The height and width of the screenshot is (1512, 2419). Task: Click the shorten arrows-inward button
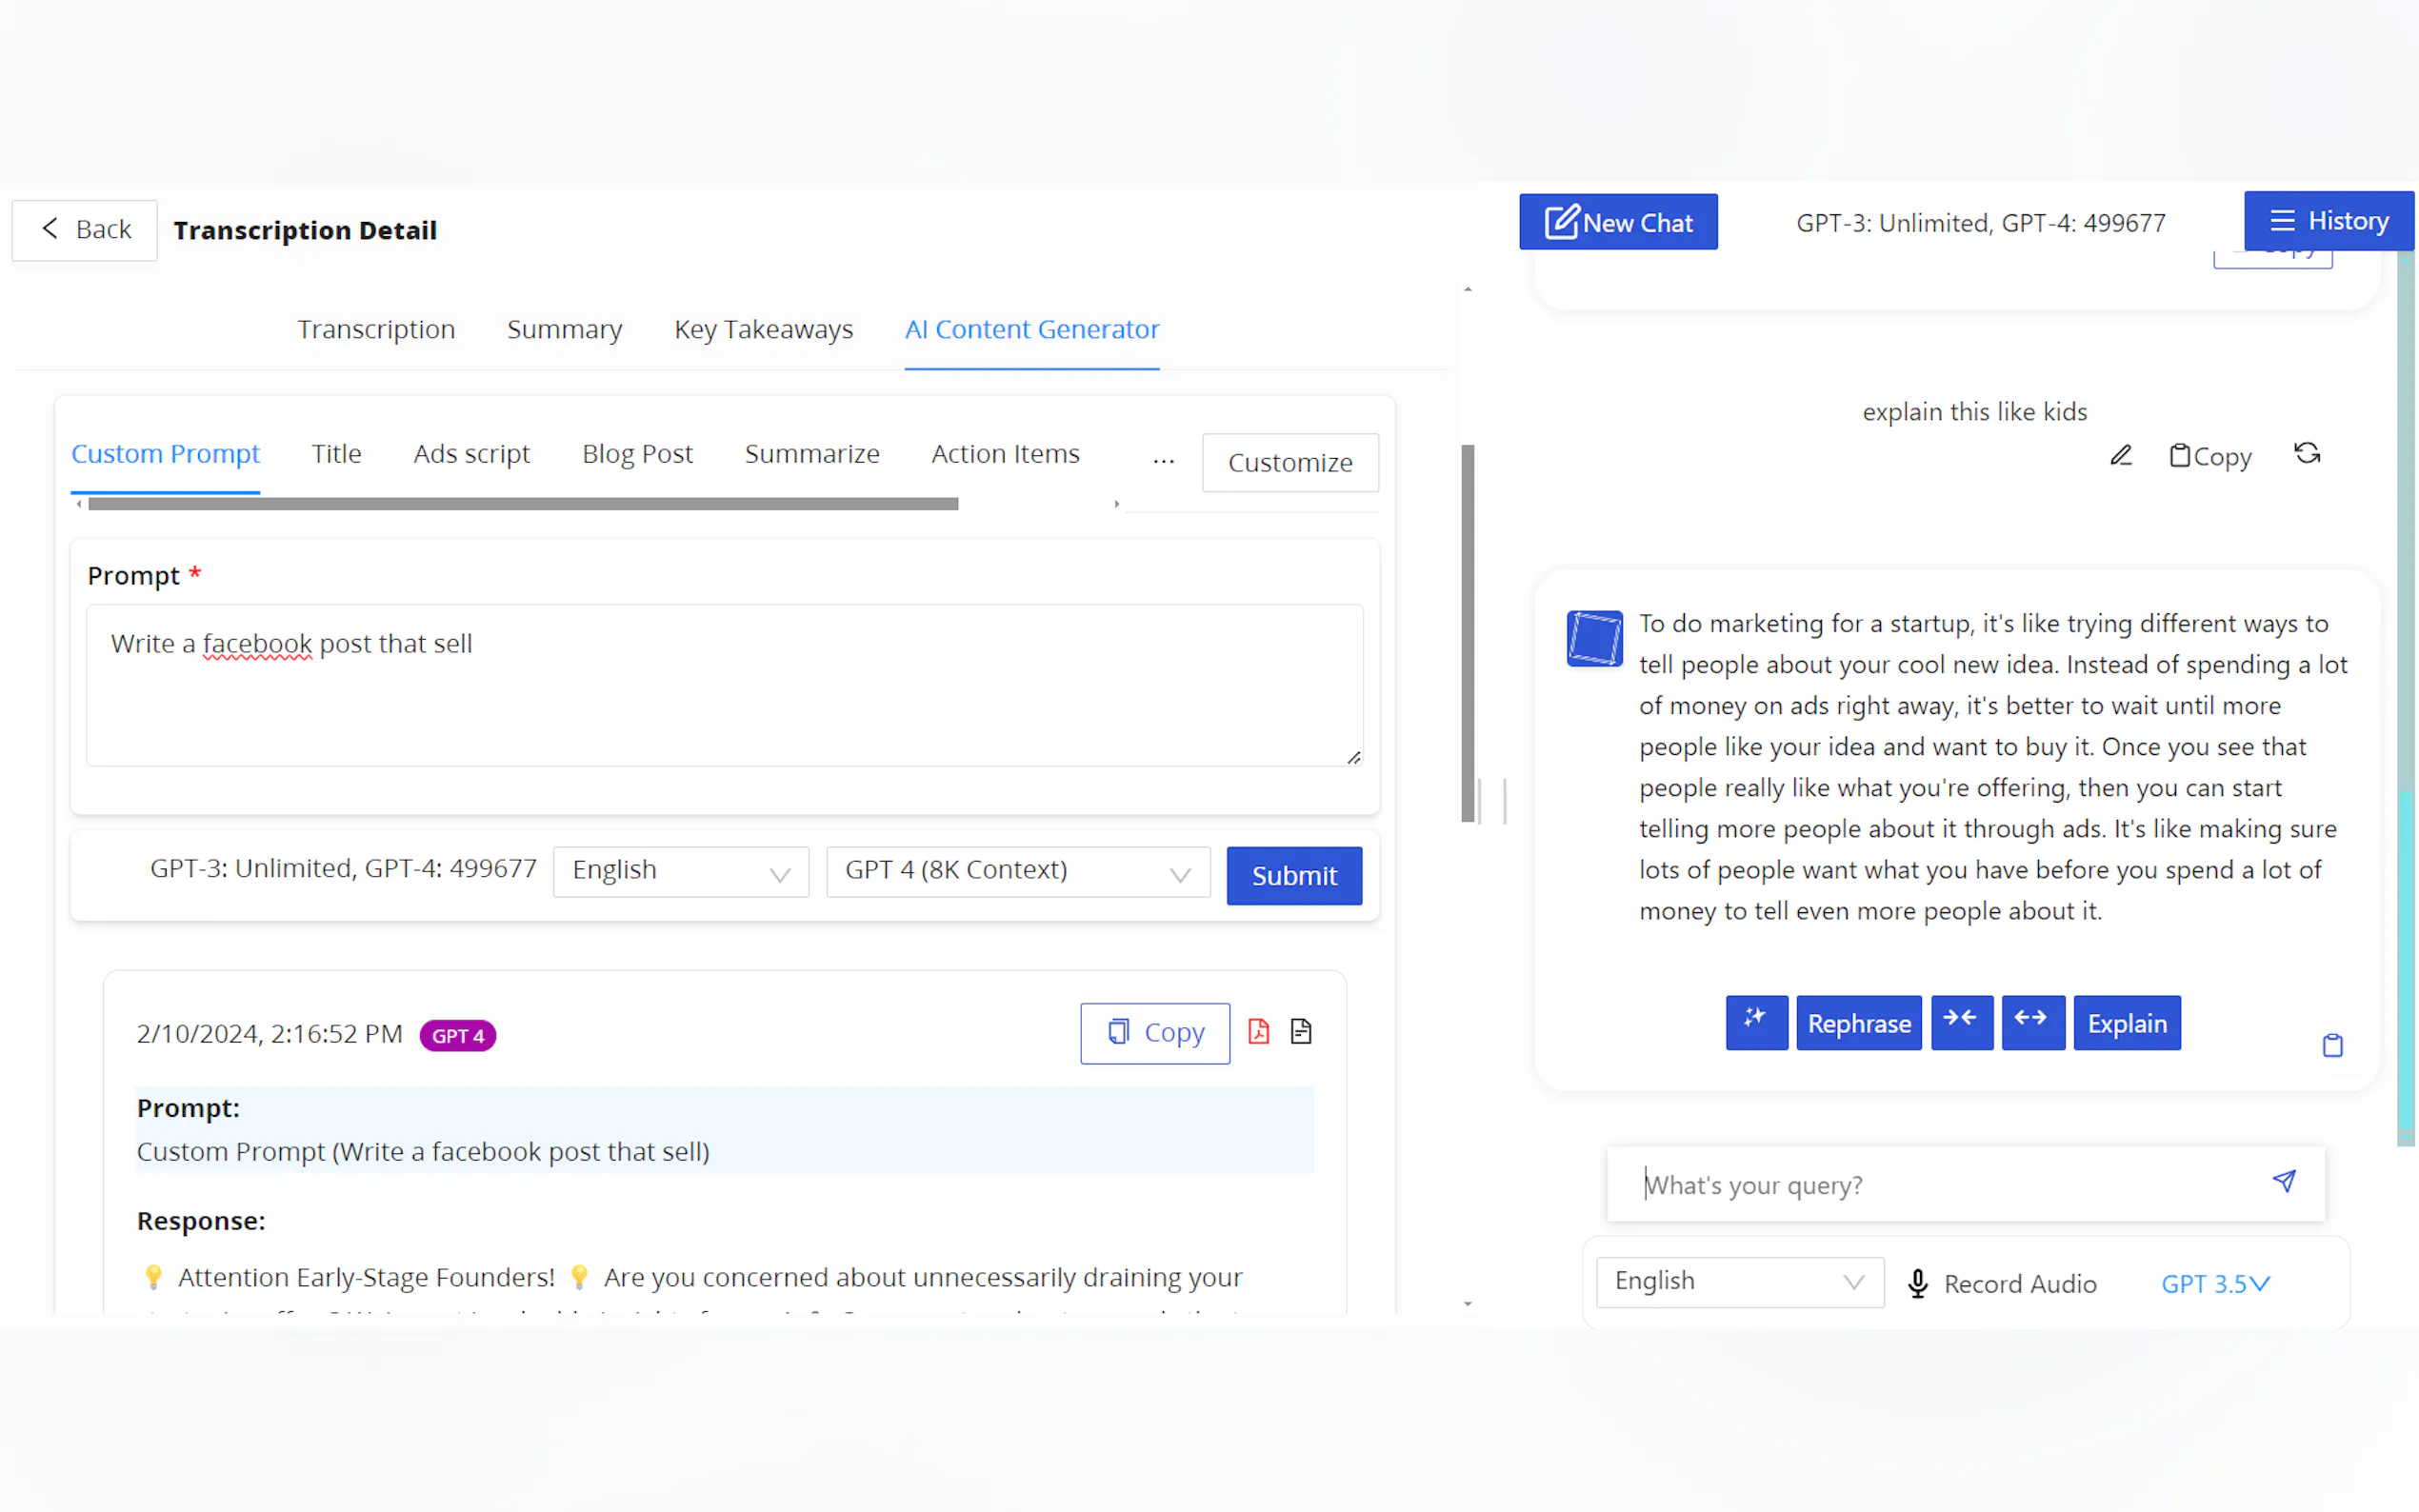1961,1022
